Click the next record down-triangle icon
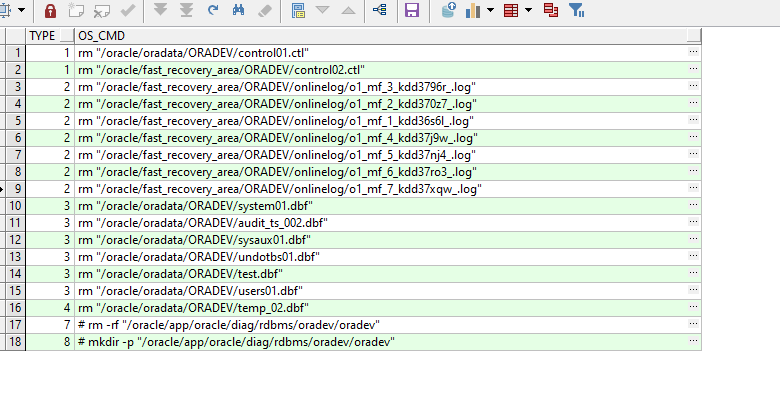The height and width of the screenshot is (396, 780). pos(323,10)
